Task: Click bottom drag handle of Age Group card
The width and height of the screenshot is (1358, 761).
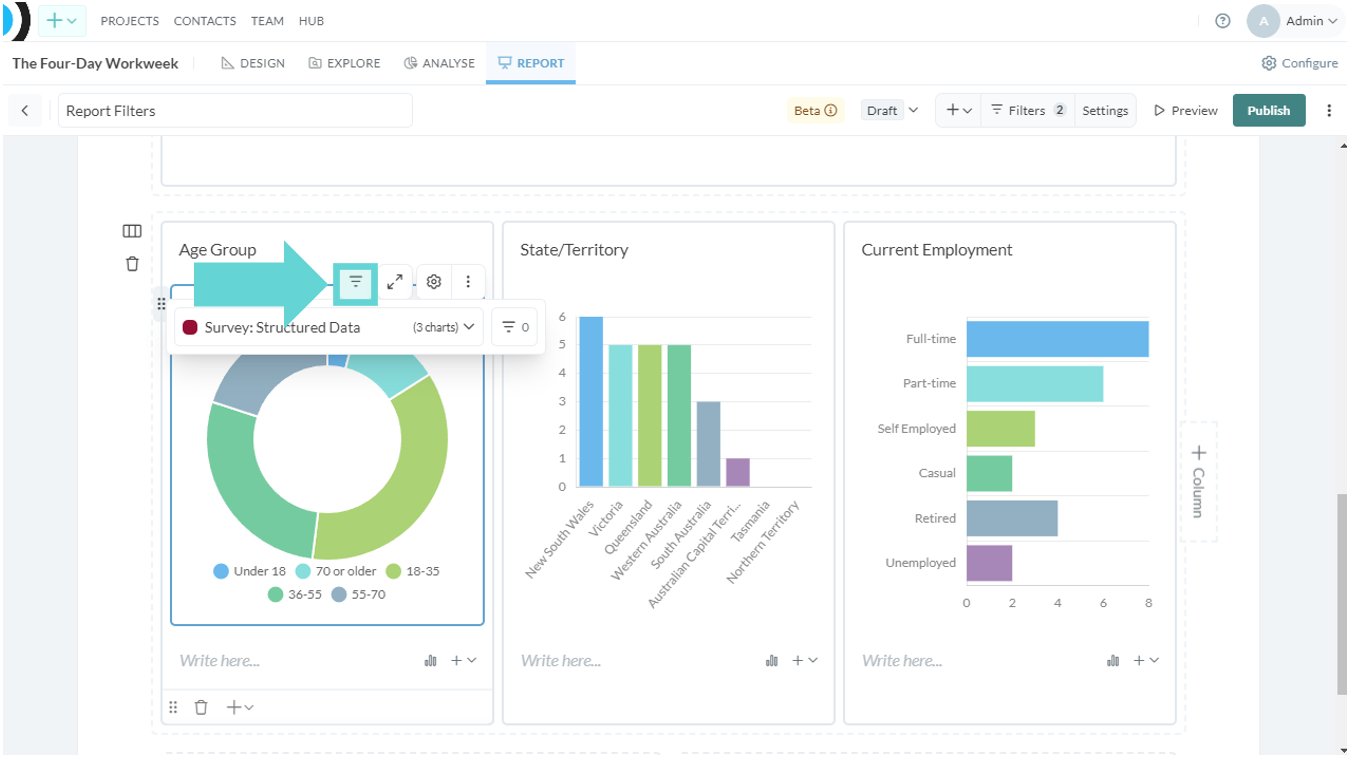Action: pyautogui.click(x=173, y=707)
